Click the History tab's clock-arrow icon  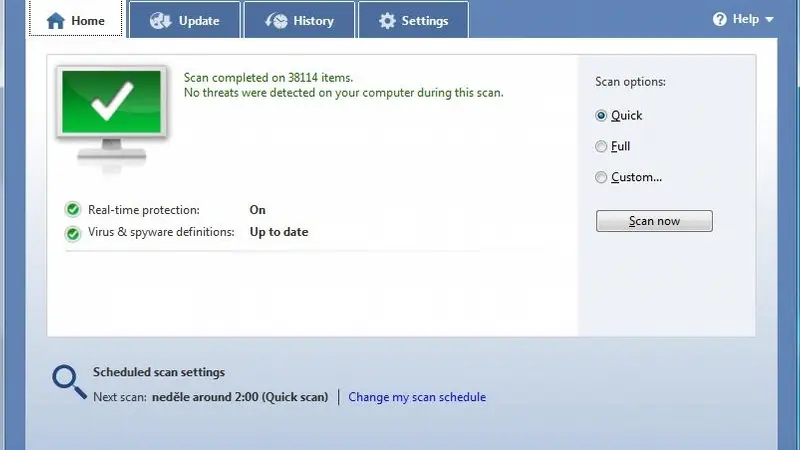276,20
